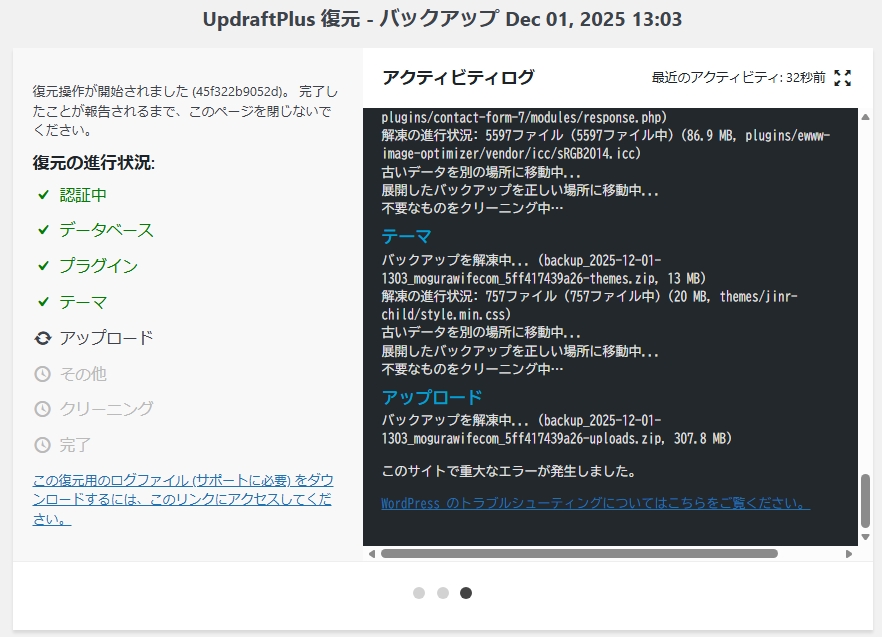Click the checkmark icon beside テーマ step
882x637 pixels.
(x=43, y=302)
